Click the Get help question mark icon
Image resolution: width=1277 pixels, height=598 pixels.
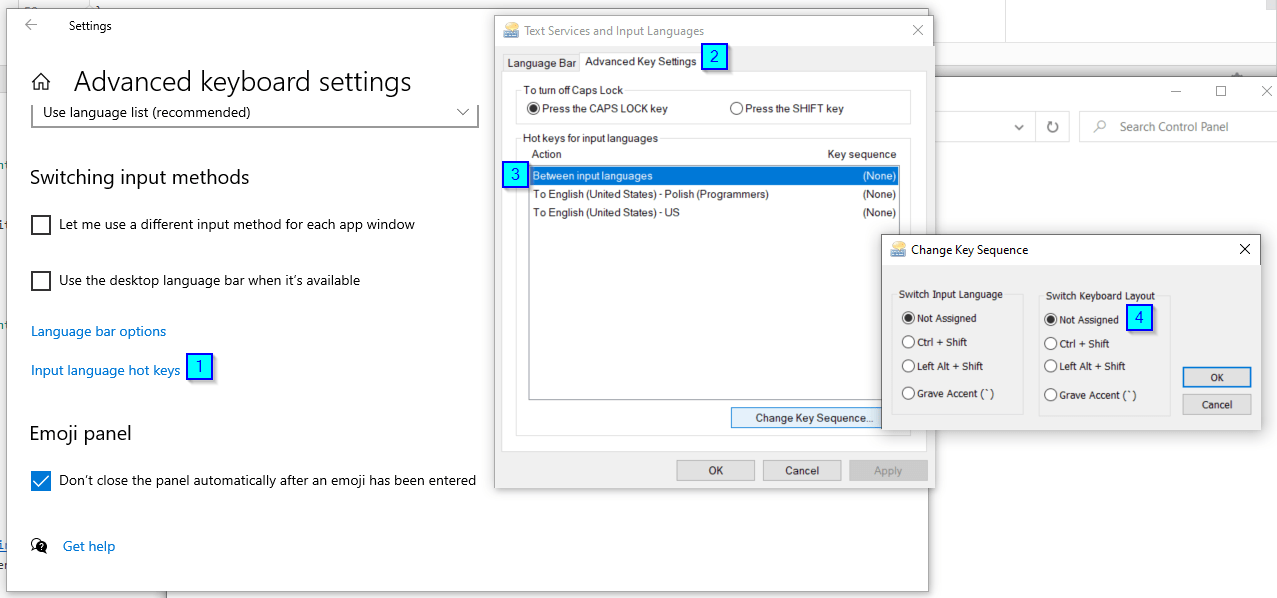pyautogui.click(x=38, y=546)
